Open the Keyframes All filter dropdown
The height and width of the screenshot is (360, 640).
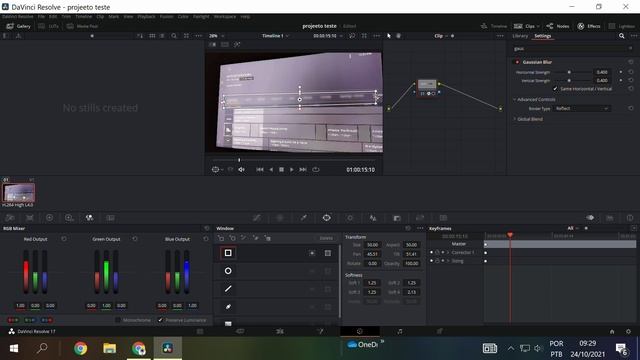tap(573, 228)
